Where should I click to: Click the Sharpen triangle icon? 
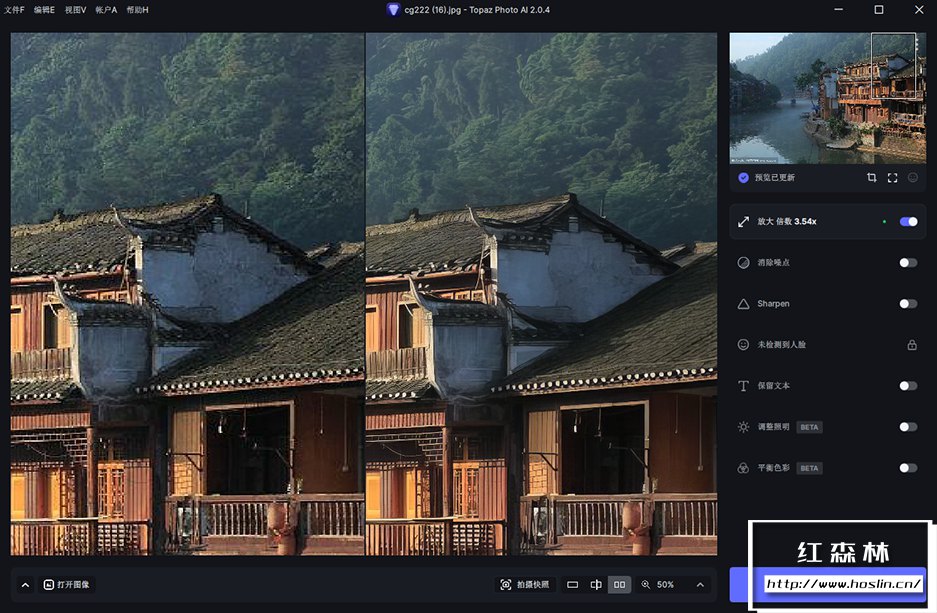743,304
